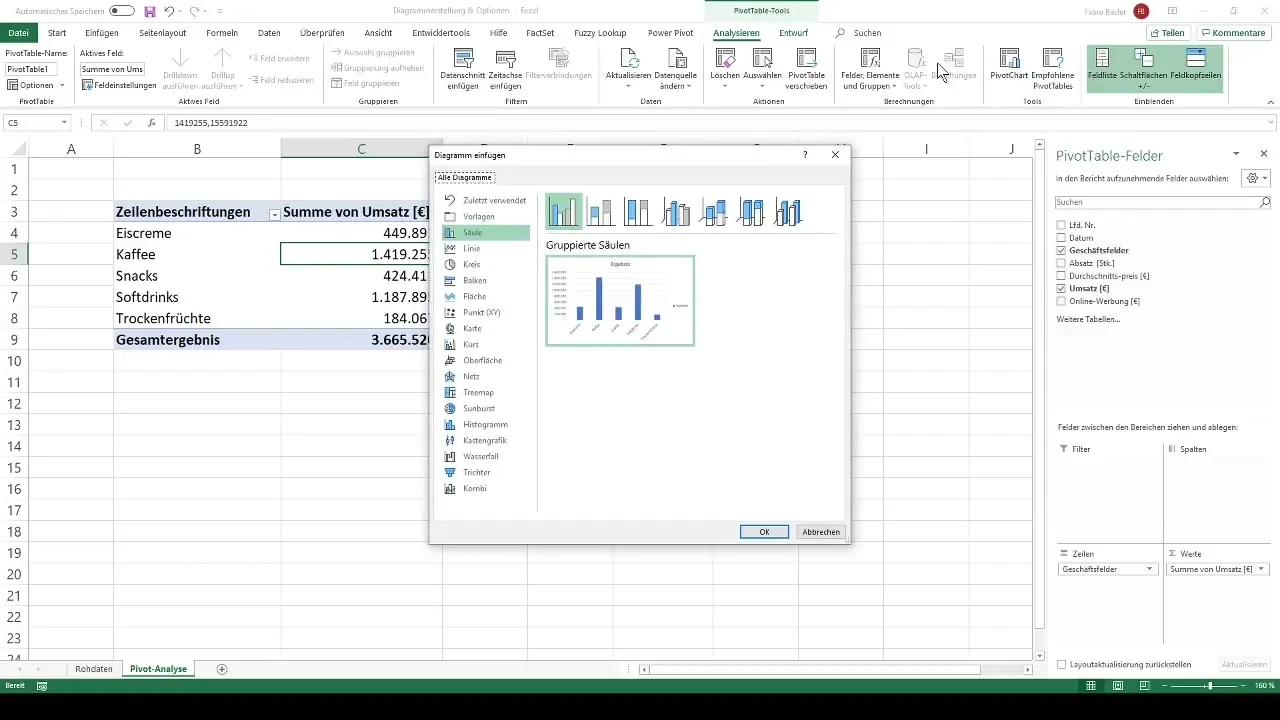Click the Zeitachse einfügen icon
The height and width of the screenshot is (720, 1280).
pyautogui.click(x=506, y=69)
